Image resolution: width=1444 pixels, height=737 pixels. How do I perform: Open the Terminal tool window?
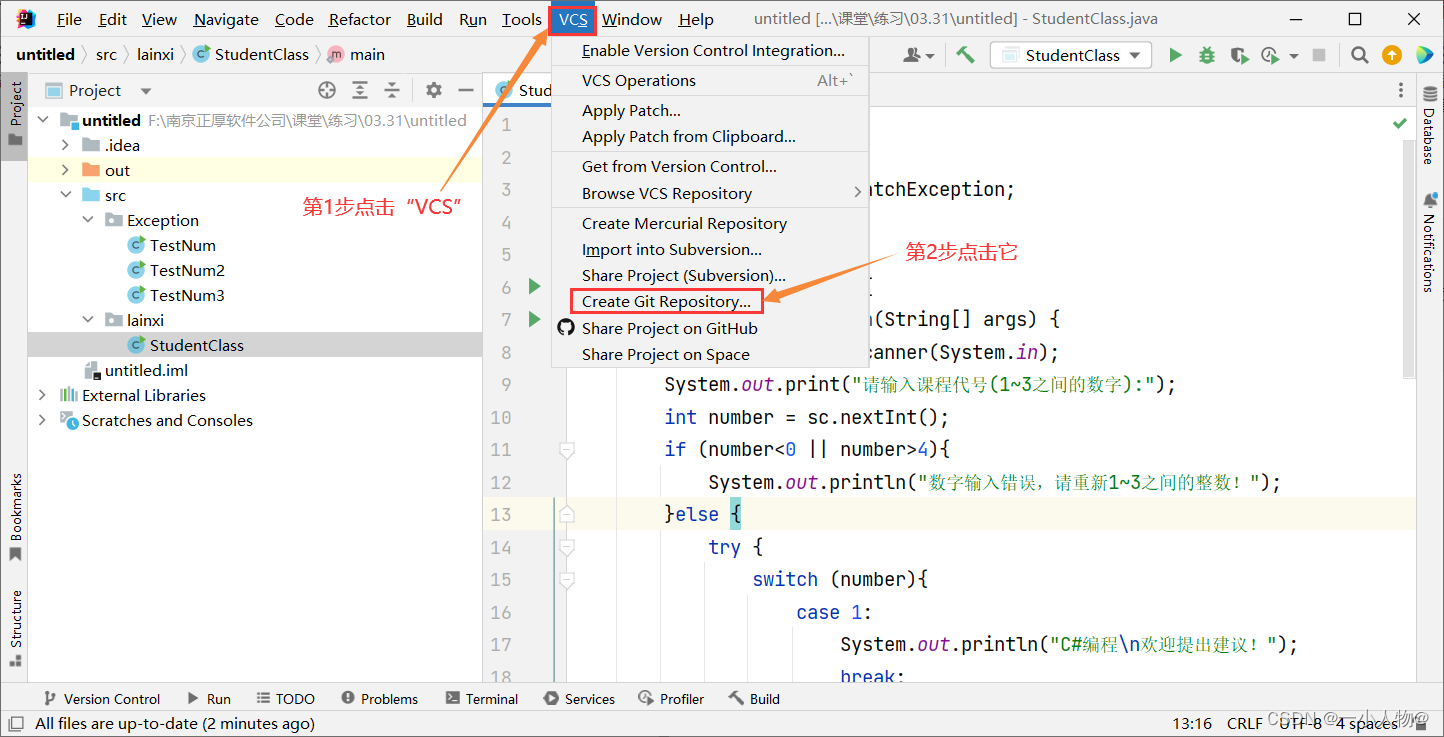(482, 699)
